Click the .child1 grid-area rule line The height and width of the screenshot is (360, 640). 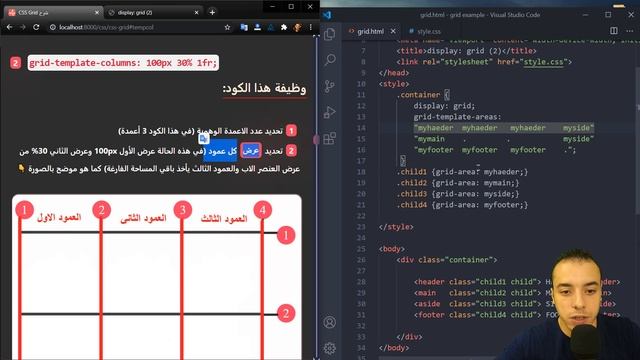pyautogui.click(x=462, y=172)
